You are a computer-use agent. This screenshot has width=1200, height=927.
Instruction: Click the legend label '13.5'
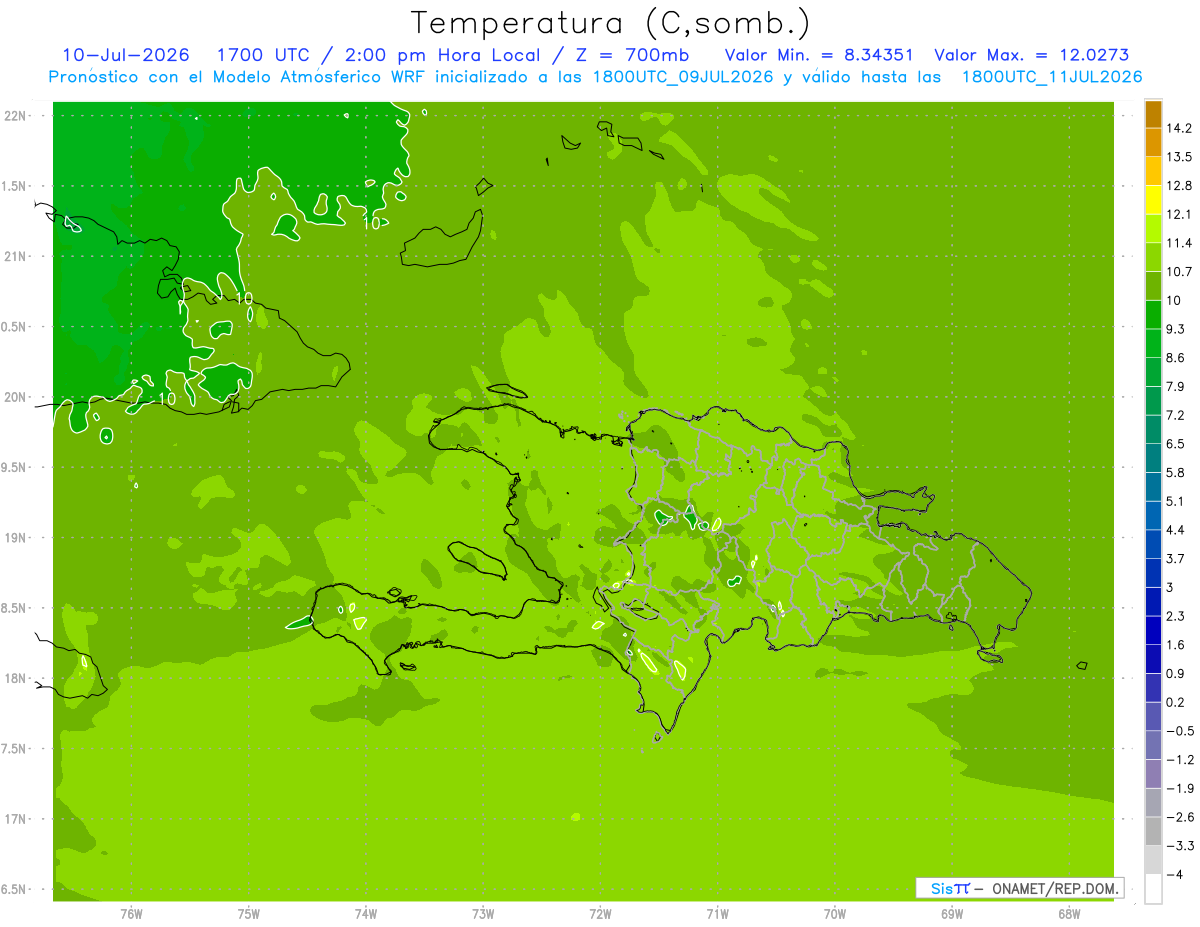tap(1179, 157)
